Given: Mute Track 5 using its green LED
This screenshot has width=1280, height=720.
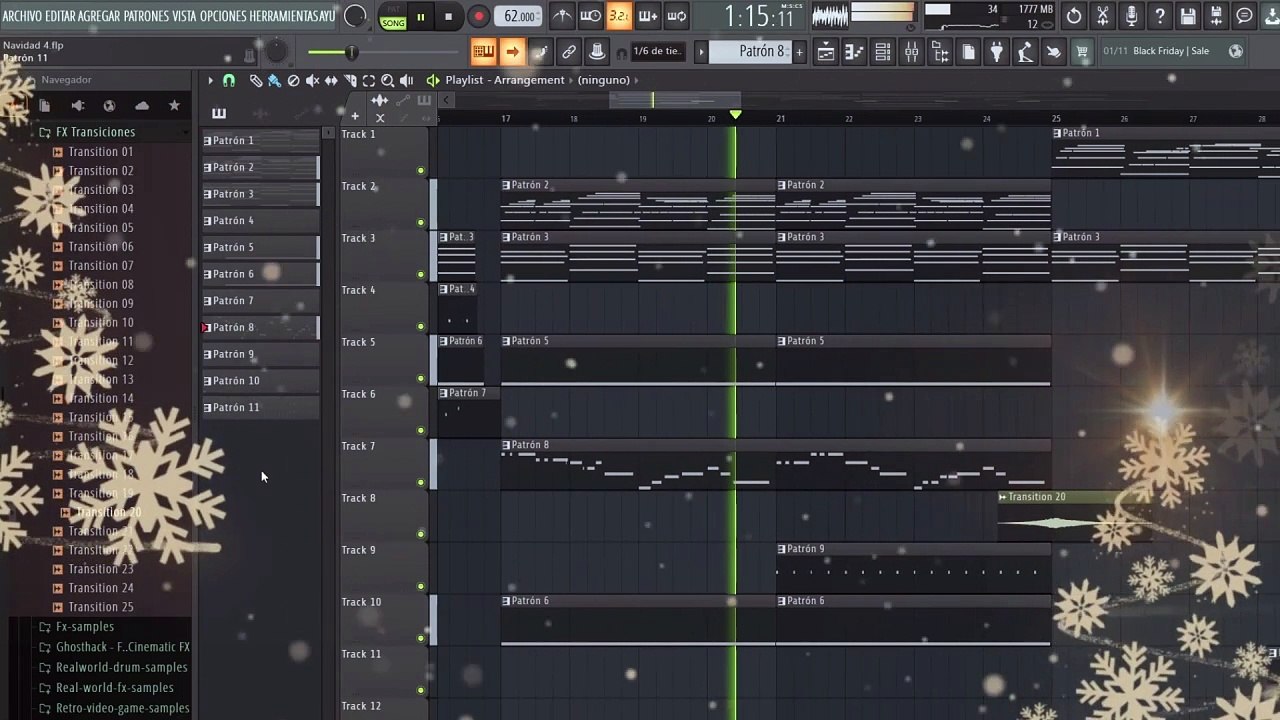Looking at the screenshot, I should (x=421, y=379).
